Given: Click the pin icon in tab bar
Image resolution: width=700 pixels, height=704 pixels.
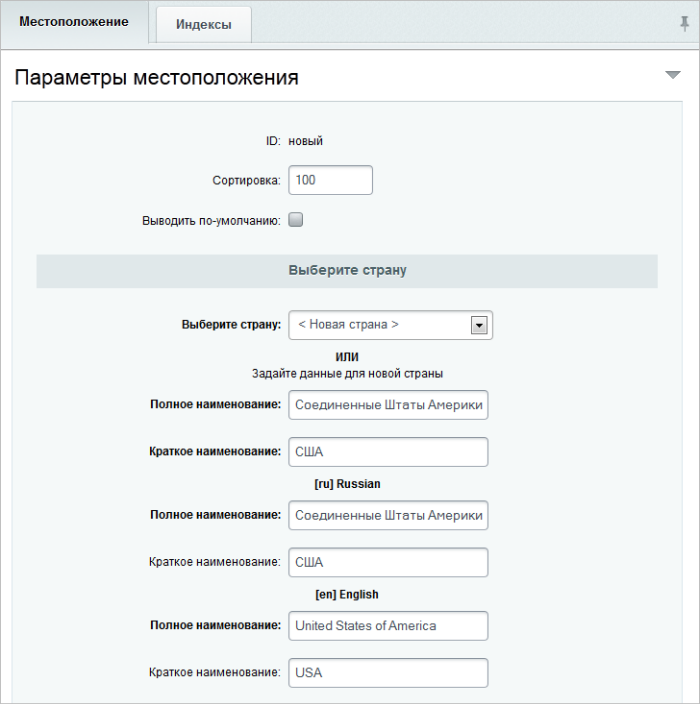Looking at the screenshot, I should (684, 23).
